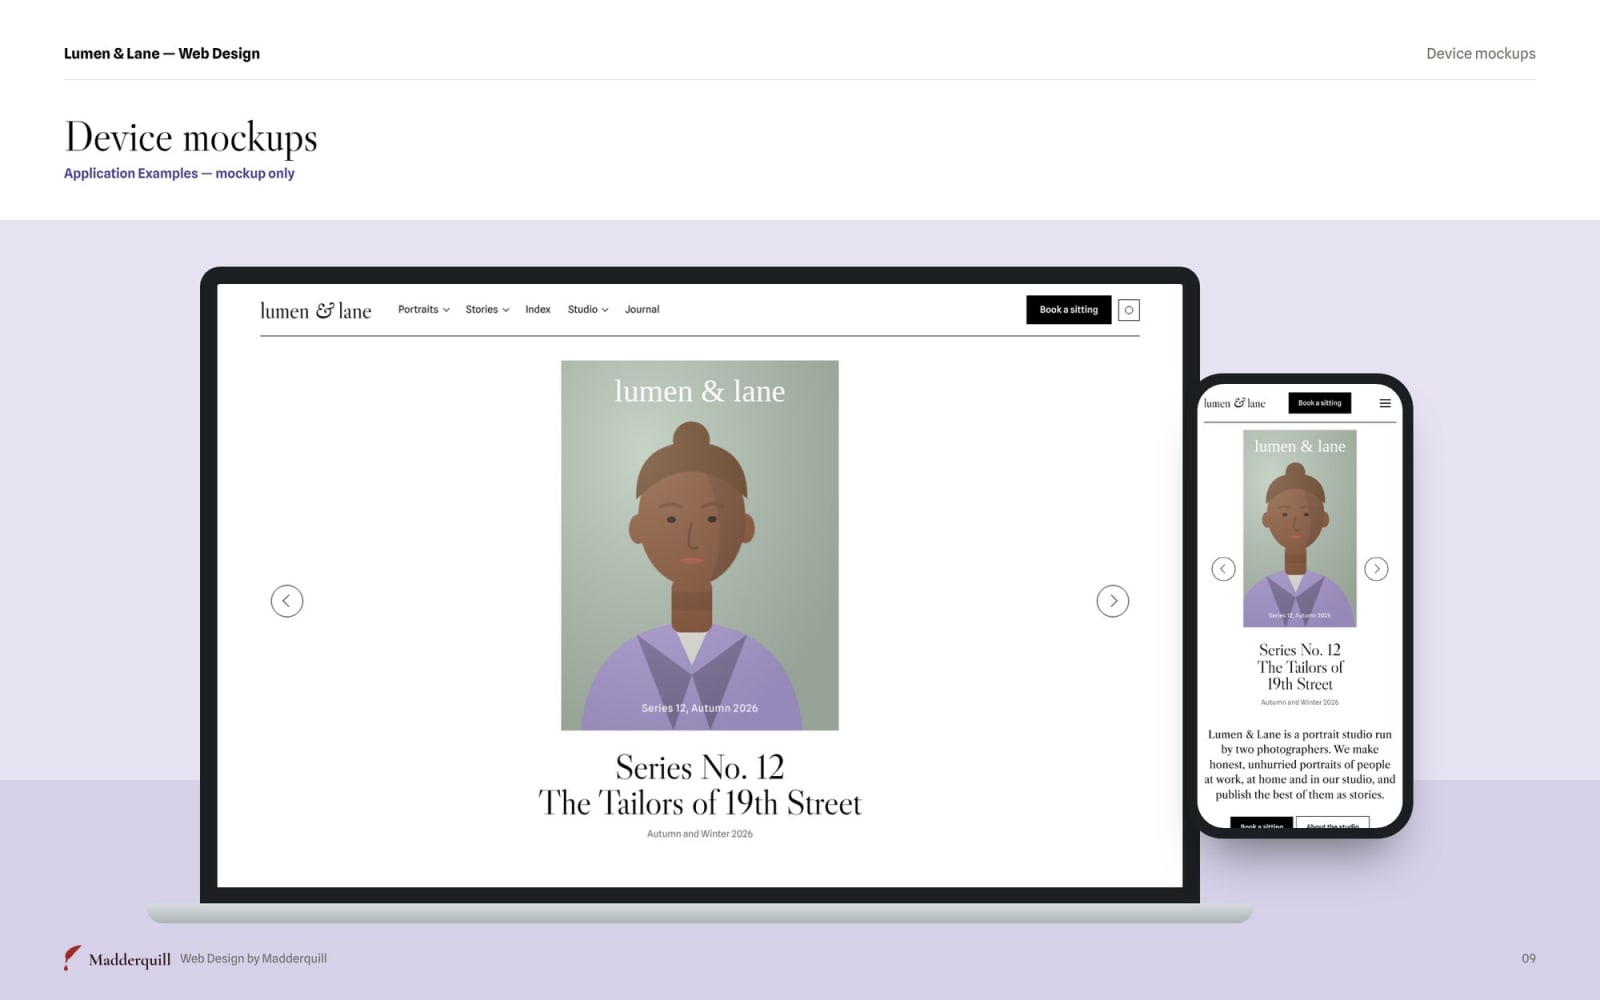Click the large 'Device mockups' page title
The height and width of the screenshot is (1000, 1600).
click(x=191, y=137)
